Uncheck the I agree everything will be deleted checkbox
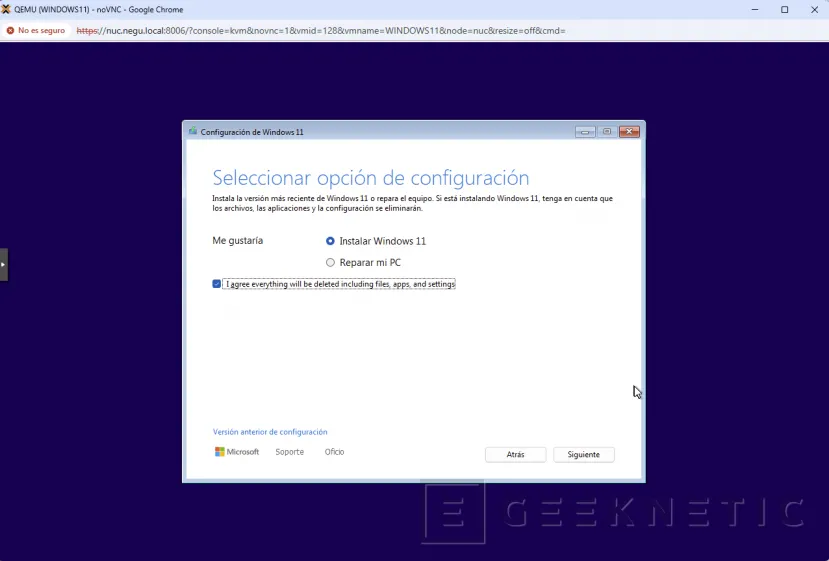This screenshot has width=829, height=561. (216, 284)
